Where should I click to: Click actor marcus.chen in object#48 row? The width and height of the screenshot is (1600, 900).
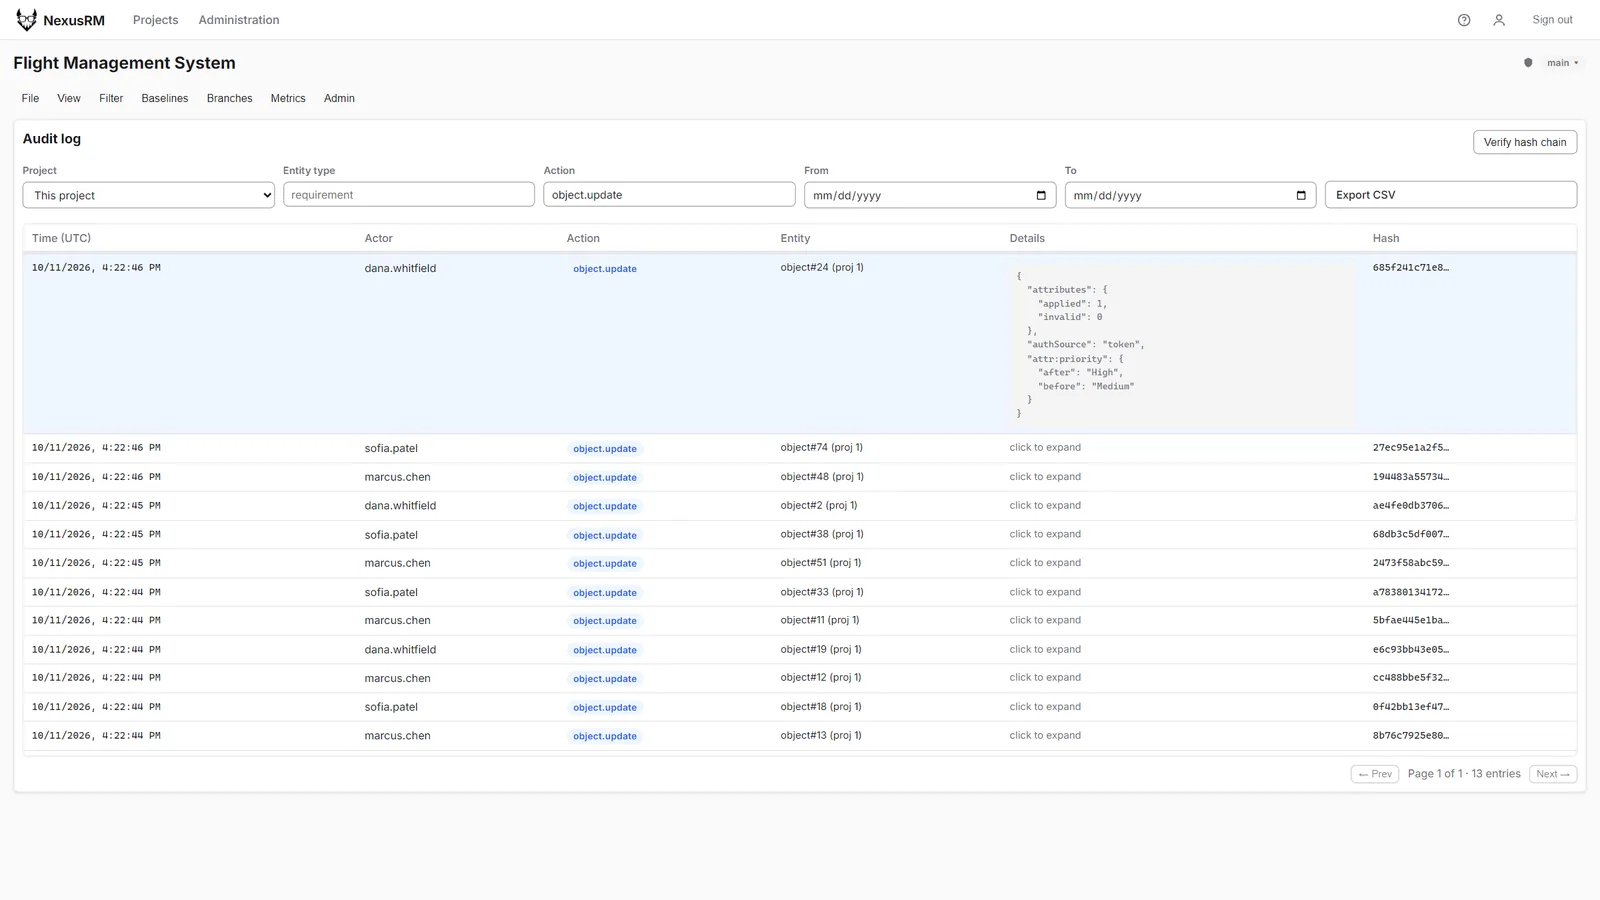(397, 477)
